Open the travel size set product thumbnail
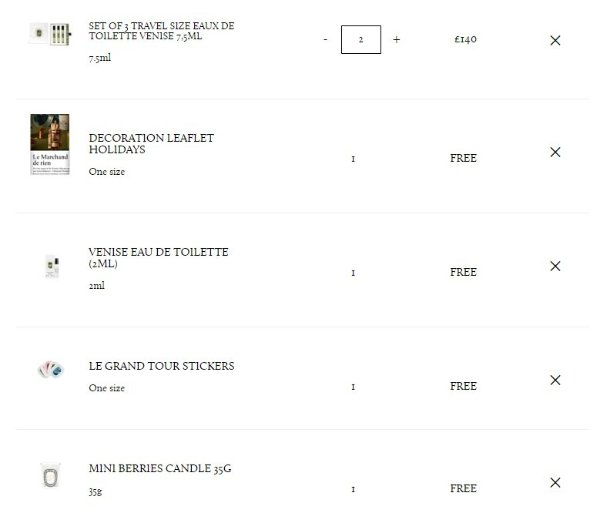 coord(49,33)
